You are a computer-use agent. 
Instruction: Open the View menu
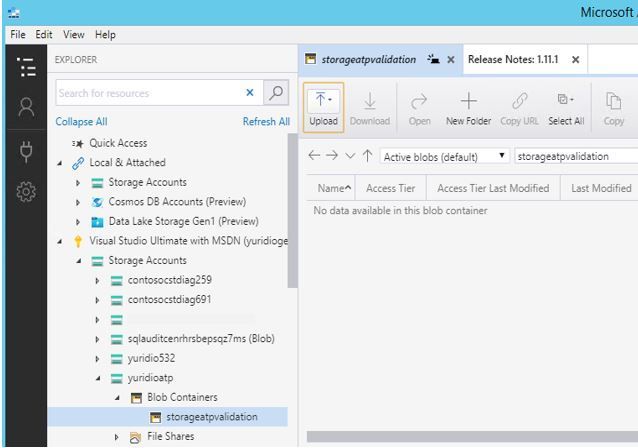pyautogui.click(x=74, y=35)
